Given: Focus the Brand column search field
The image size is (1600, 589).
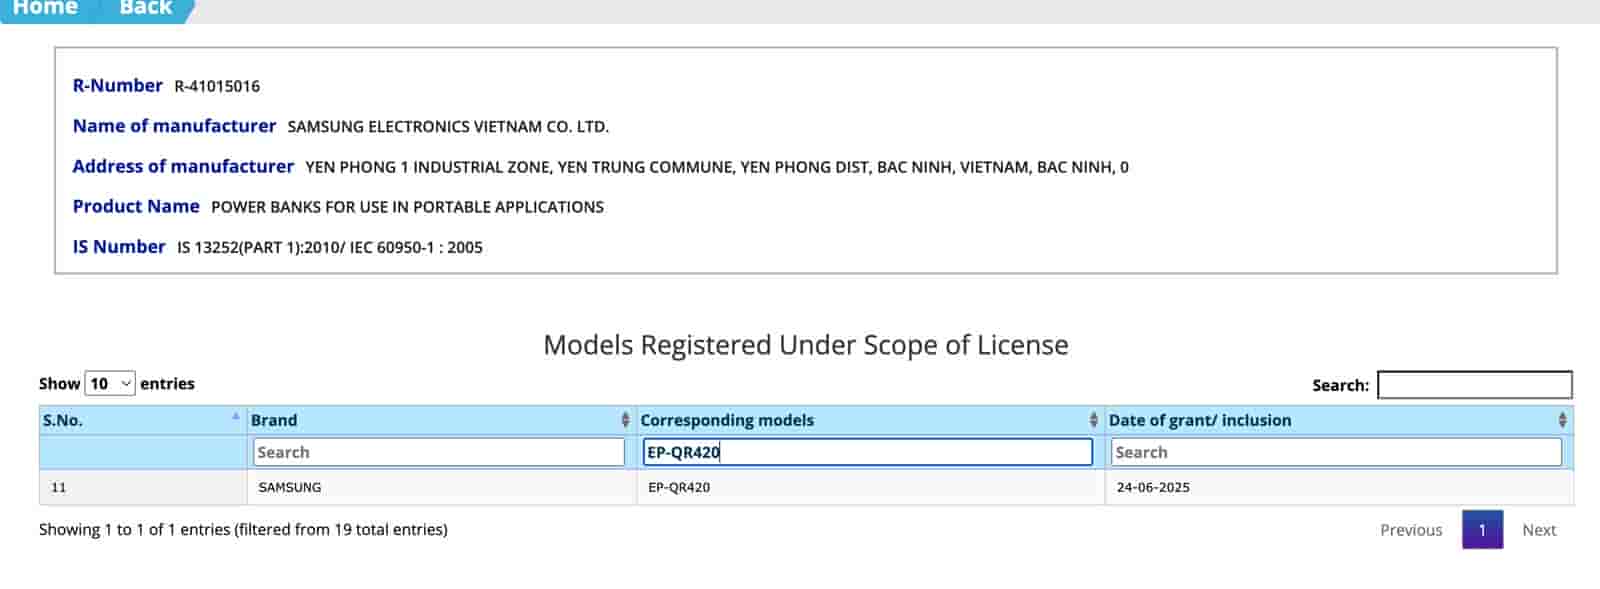Looking at the screenshot, I should 438,452.
